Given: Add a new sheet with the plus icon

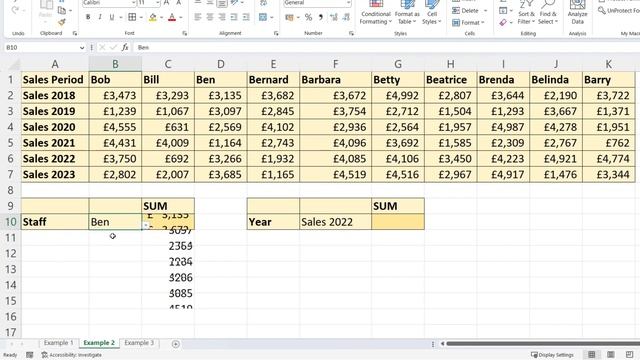Looking at the screenshot, I should [x=176, y=344].
